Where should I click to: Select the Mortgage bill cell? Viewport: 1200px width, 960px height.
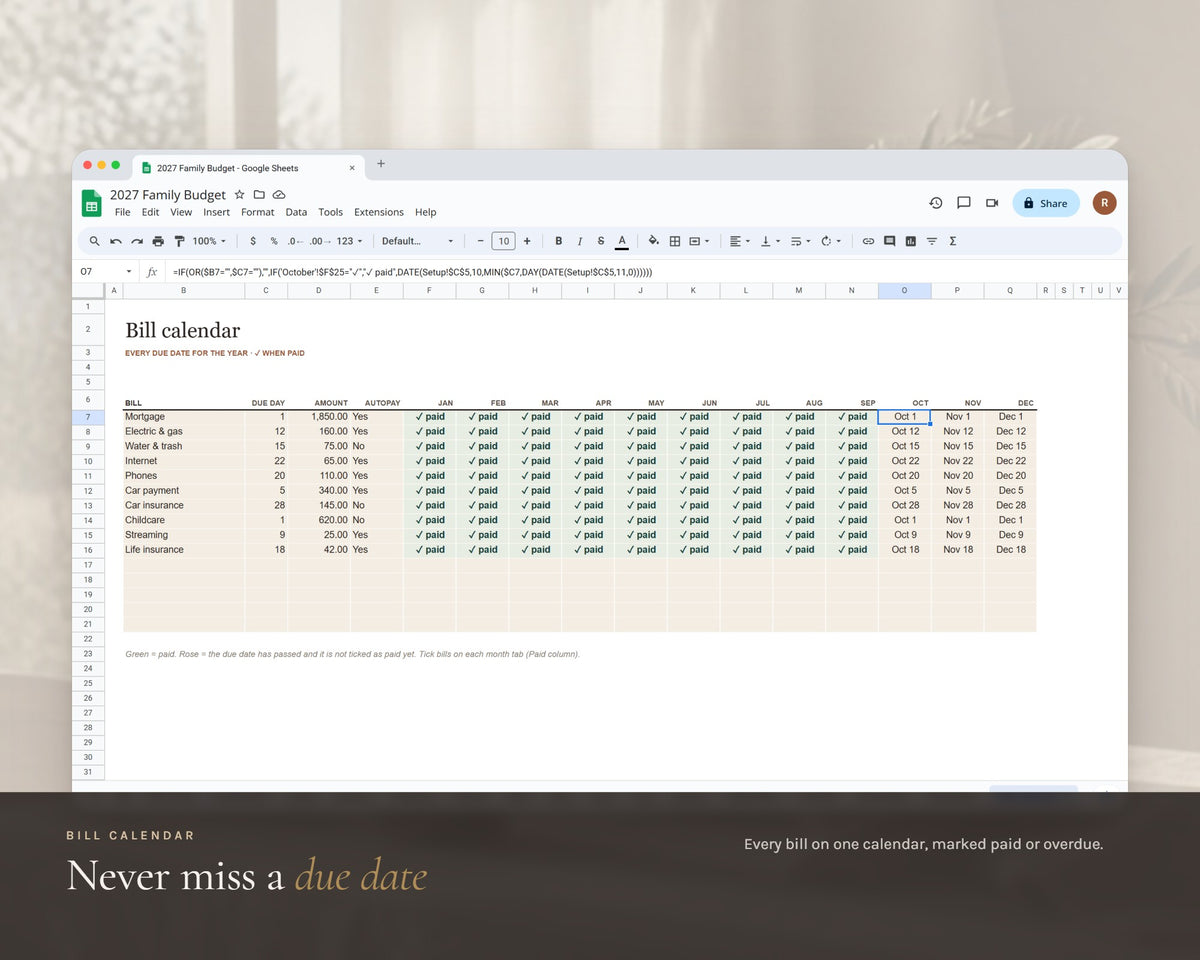(x=183, y=417)
